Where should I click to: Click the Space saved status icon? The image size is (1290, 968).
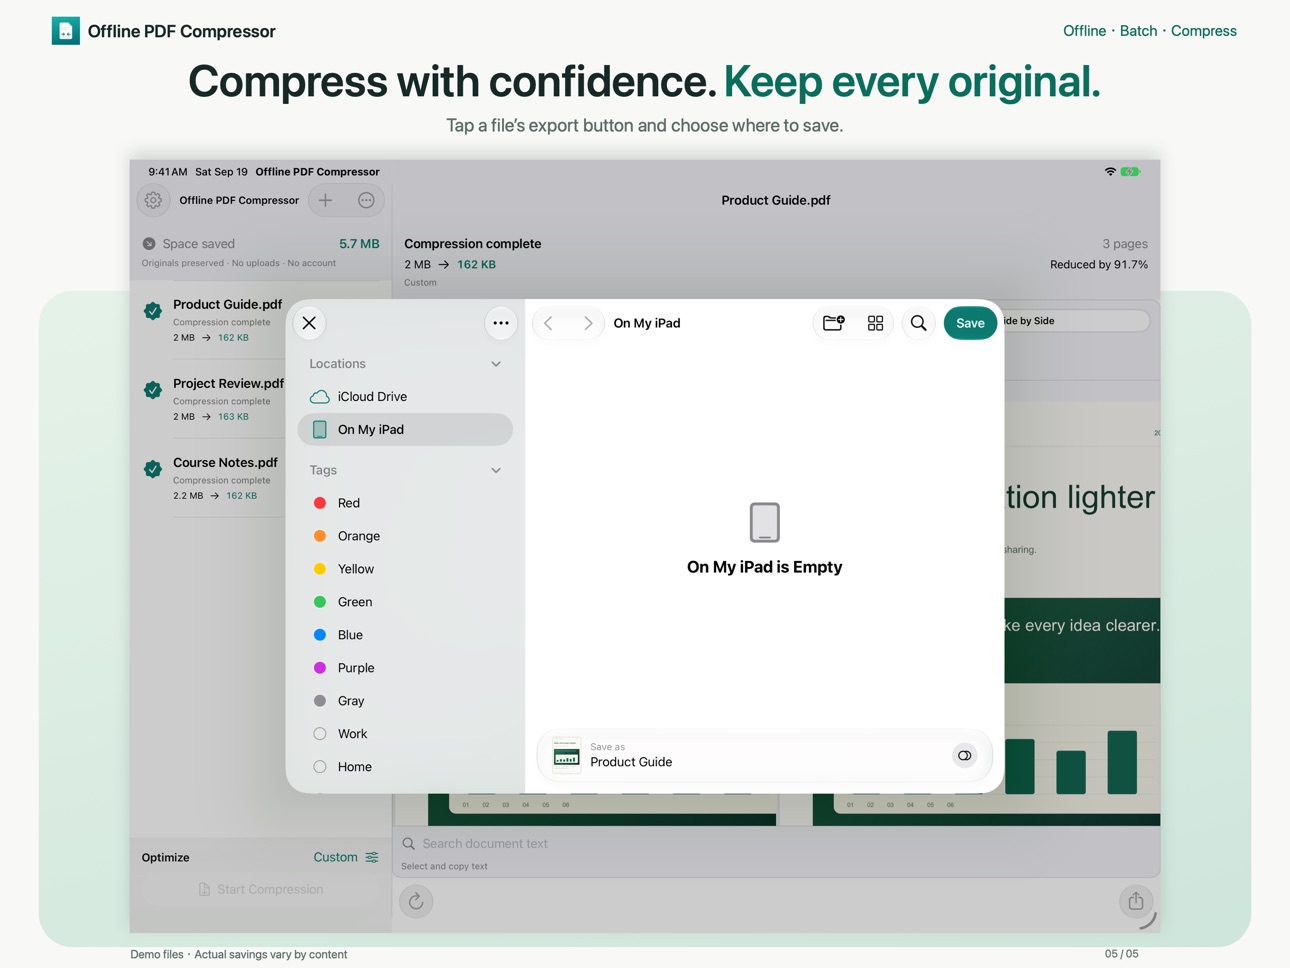[149, 244]
